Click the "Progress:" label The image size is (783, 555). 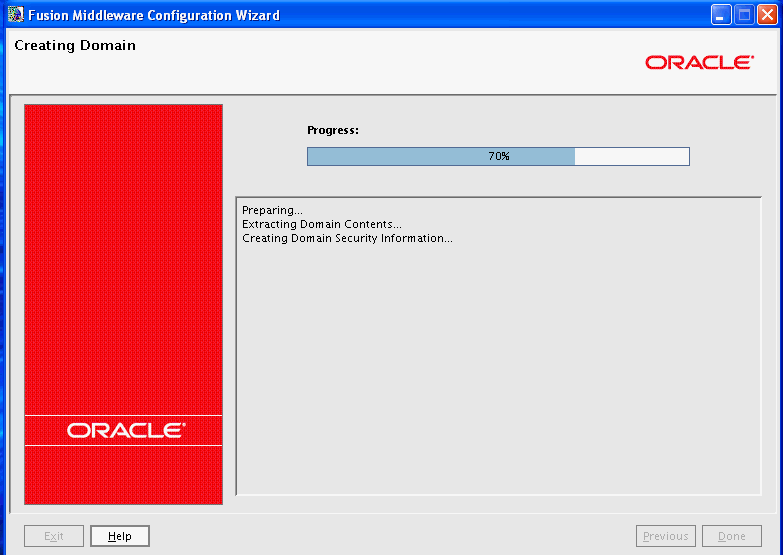tap(333, 130)
